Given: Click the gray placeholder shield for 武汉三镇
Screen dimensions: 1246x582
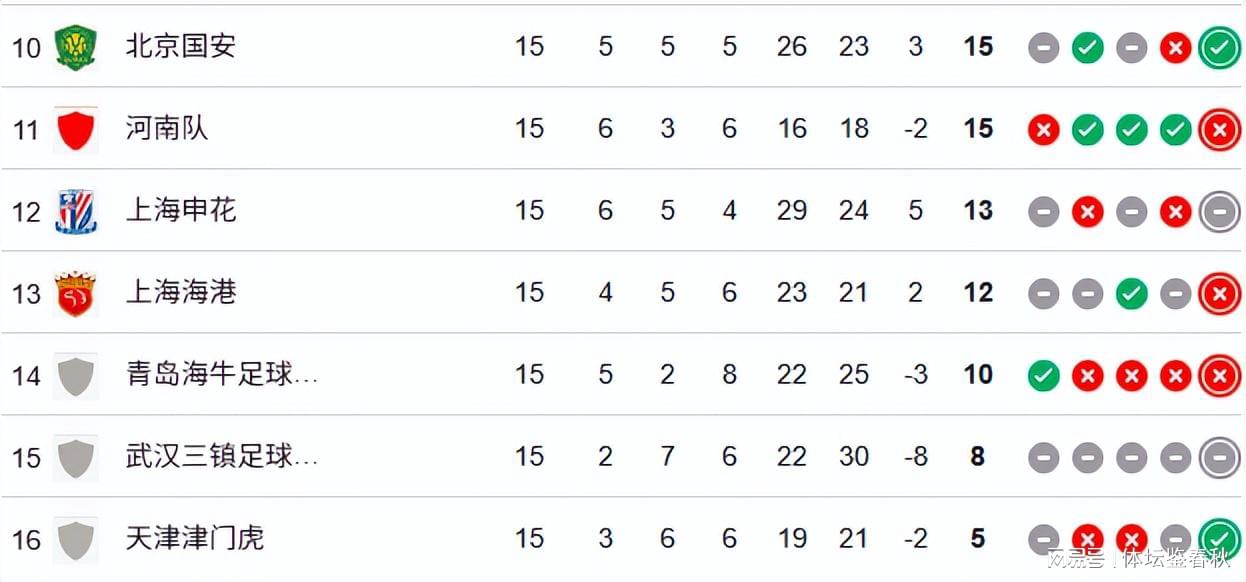Looking at the screenshot, I should coord(75,458).
